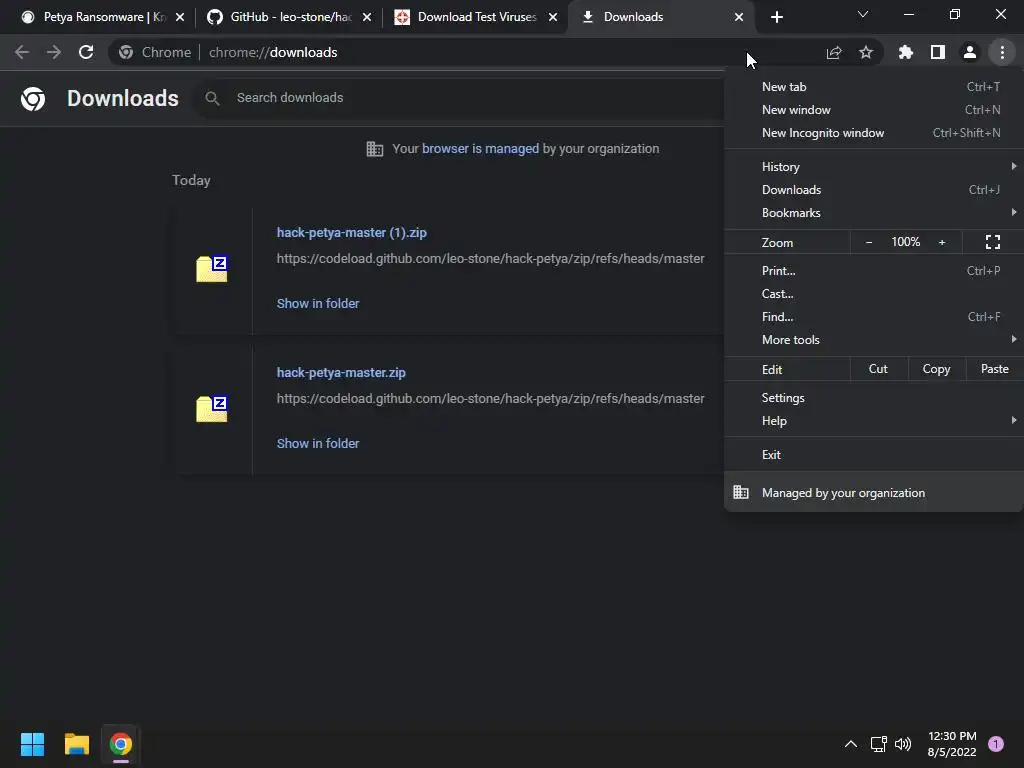1024x768 pixels.
Task: Select Print... from the menu
Action: coord(874,270)
